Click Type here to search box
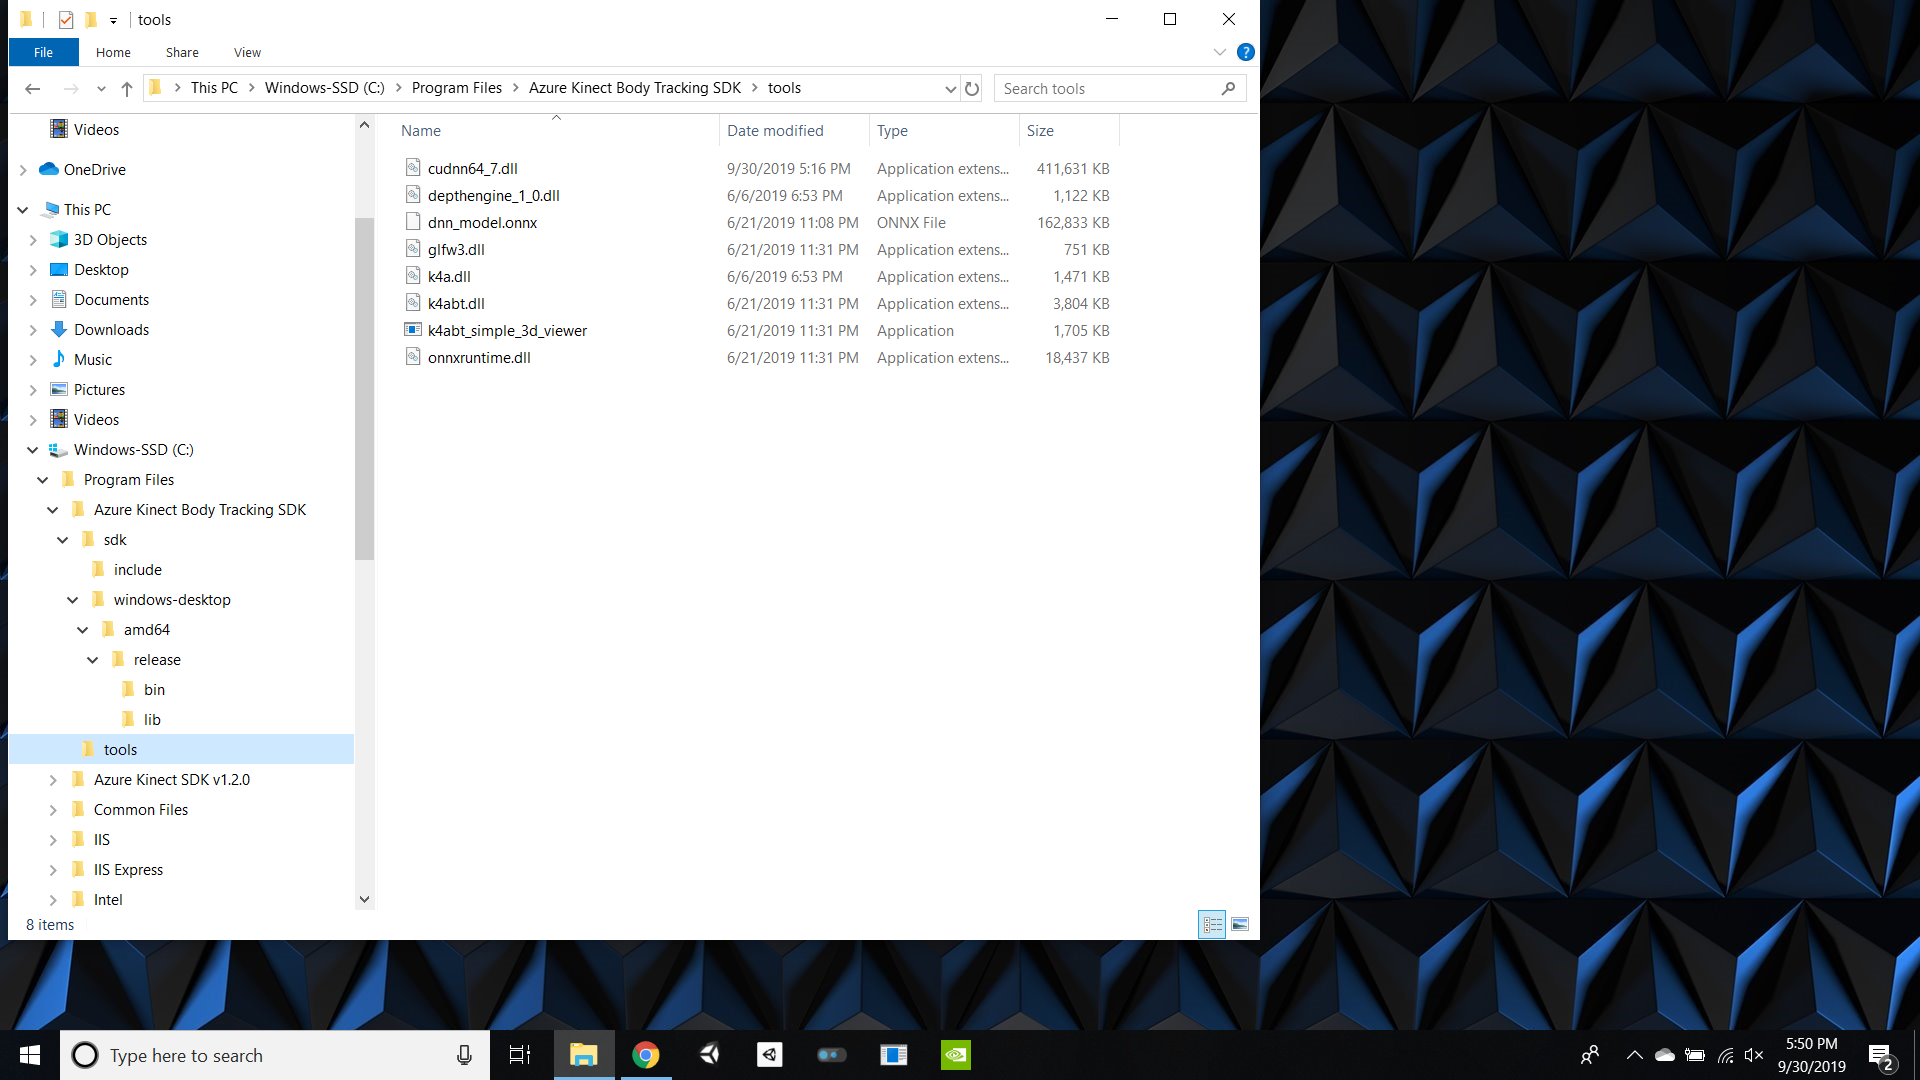1920x1080 pixels. click(x=275, y=1055)
